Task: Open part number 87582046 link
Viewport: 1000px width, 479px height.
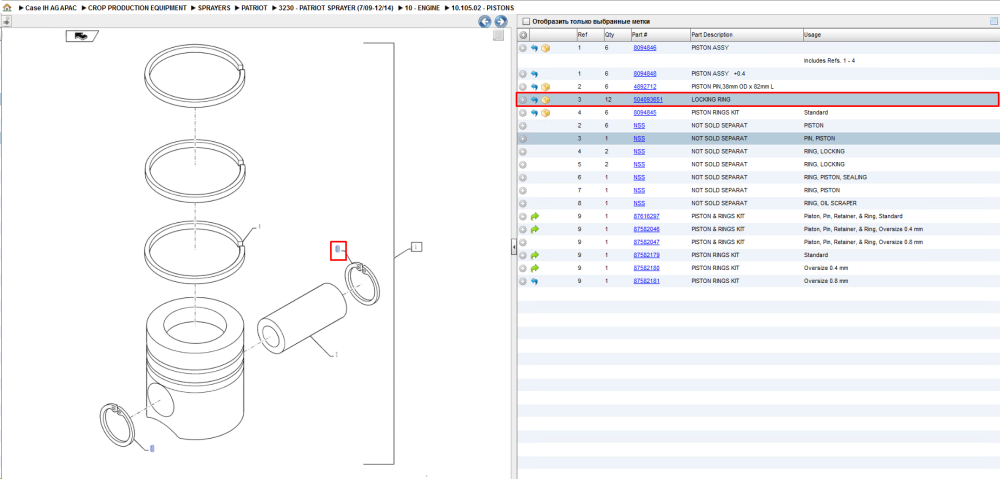Action: pyautogui.click(x=646, y=229)
